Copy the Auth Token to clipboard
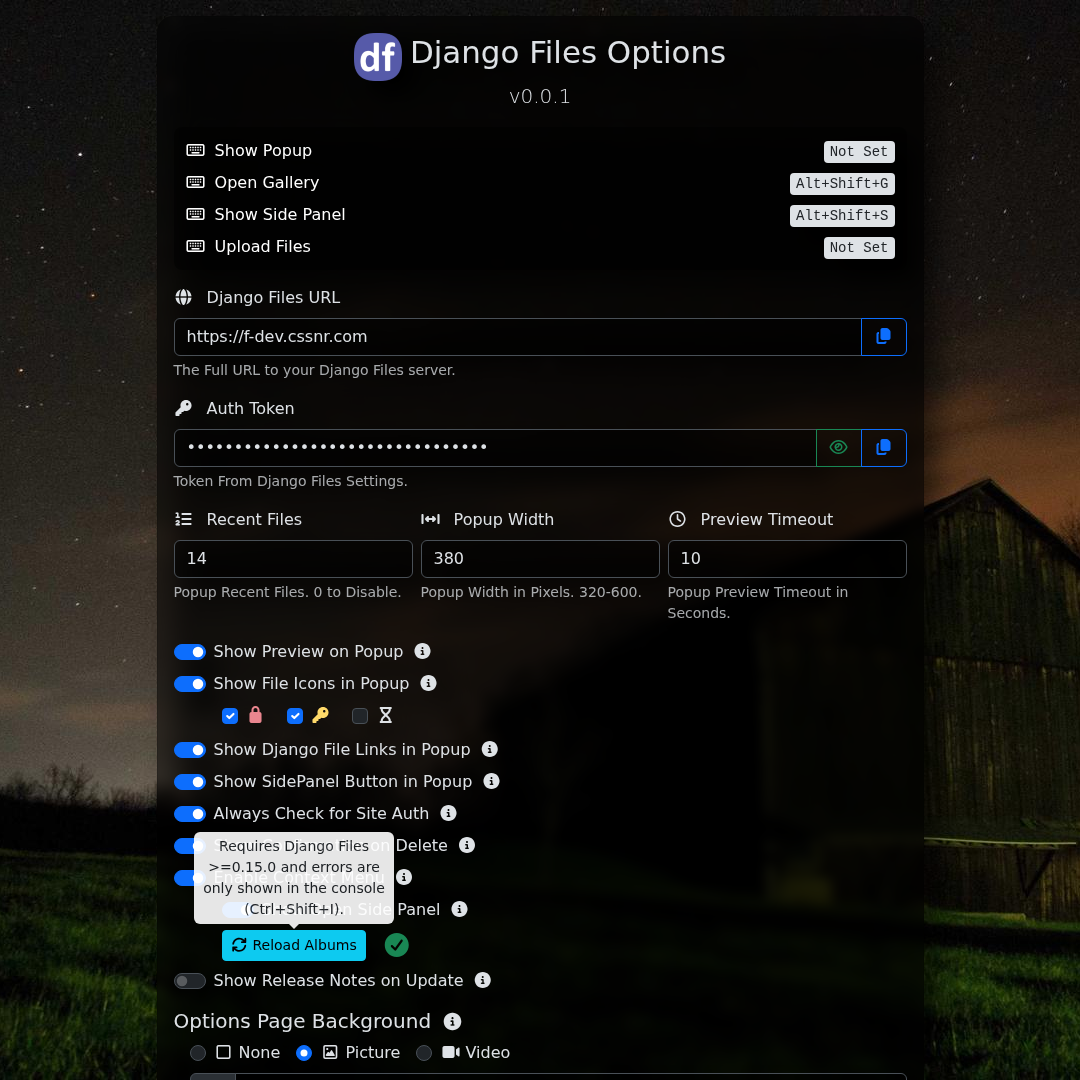The image size is (1080, 1080). click(883, 448)
